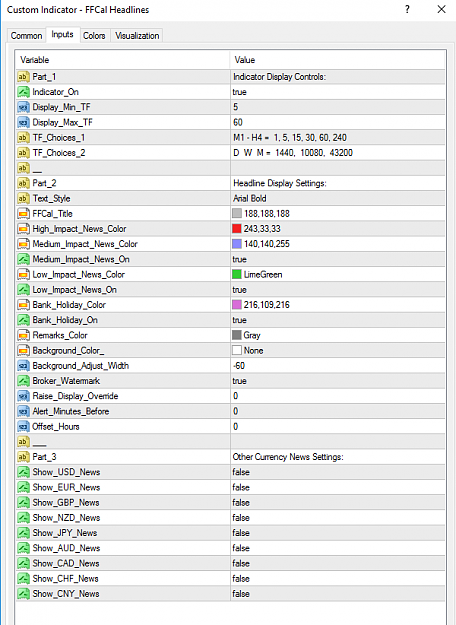
Task: Click the color icon beside Low_Impact_News_Color
Action: 24,274
